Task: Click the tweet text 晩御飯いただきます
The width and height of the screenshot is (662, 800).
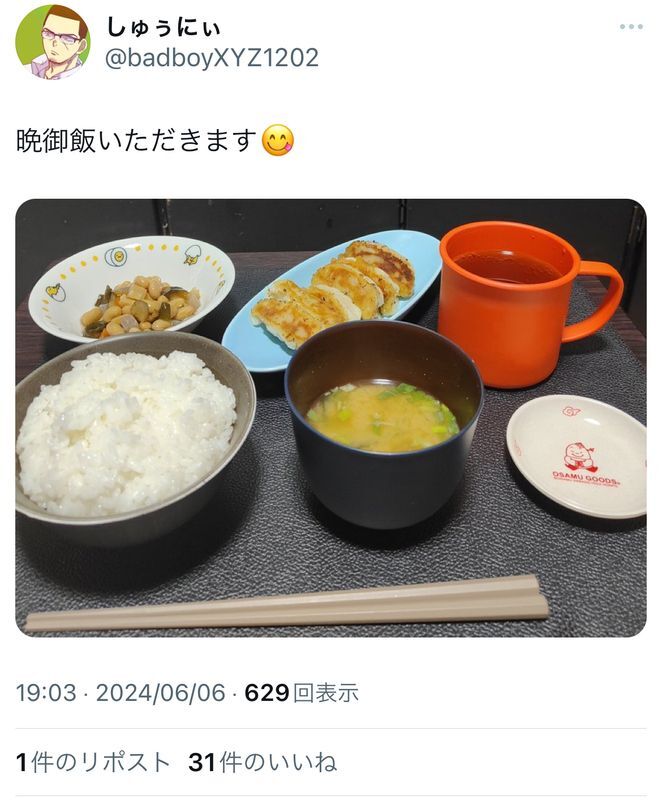Action: pyautogui.click(x=136, y=140)
